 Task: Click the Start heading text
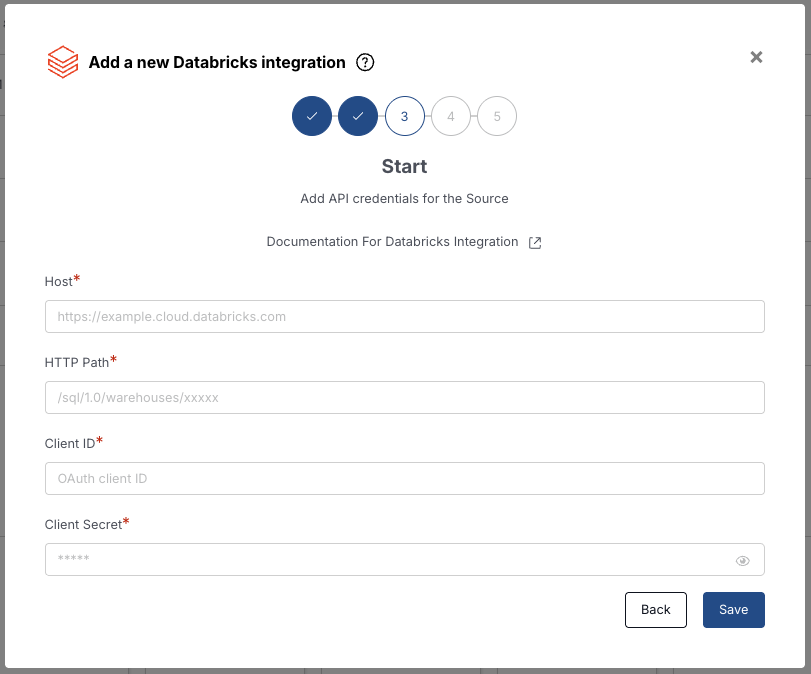404,167
